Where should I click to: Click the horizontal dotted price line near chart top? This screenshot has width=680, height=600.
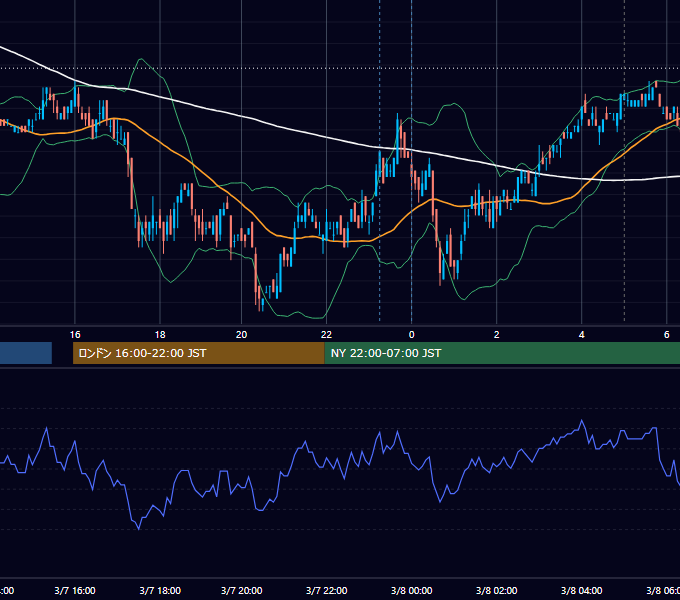point(340,68)
